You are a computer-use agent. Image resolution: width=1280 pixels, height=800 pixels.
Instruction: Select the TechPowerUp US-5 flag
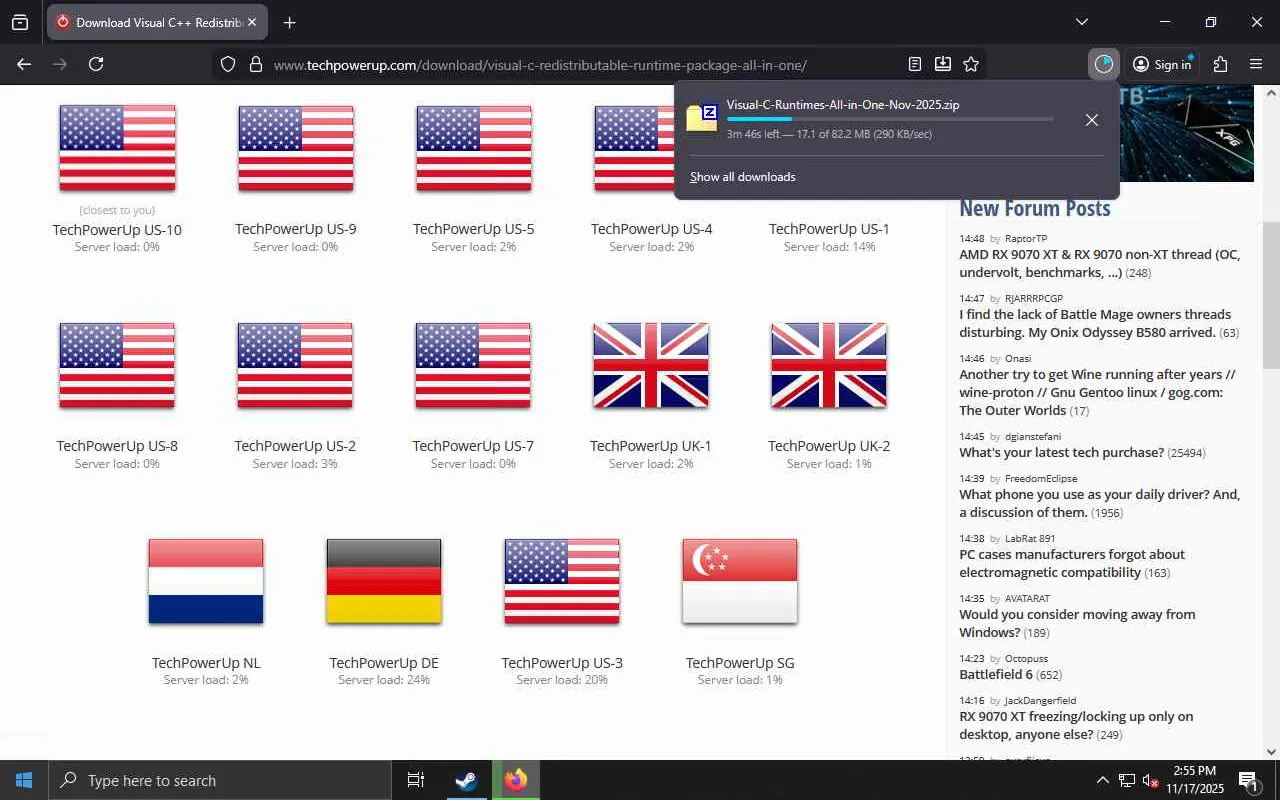coord(474,148)
